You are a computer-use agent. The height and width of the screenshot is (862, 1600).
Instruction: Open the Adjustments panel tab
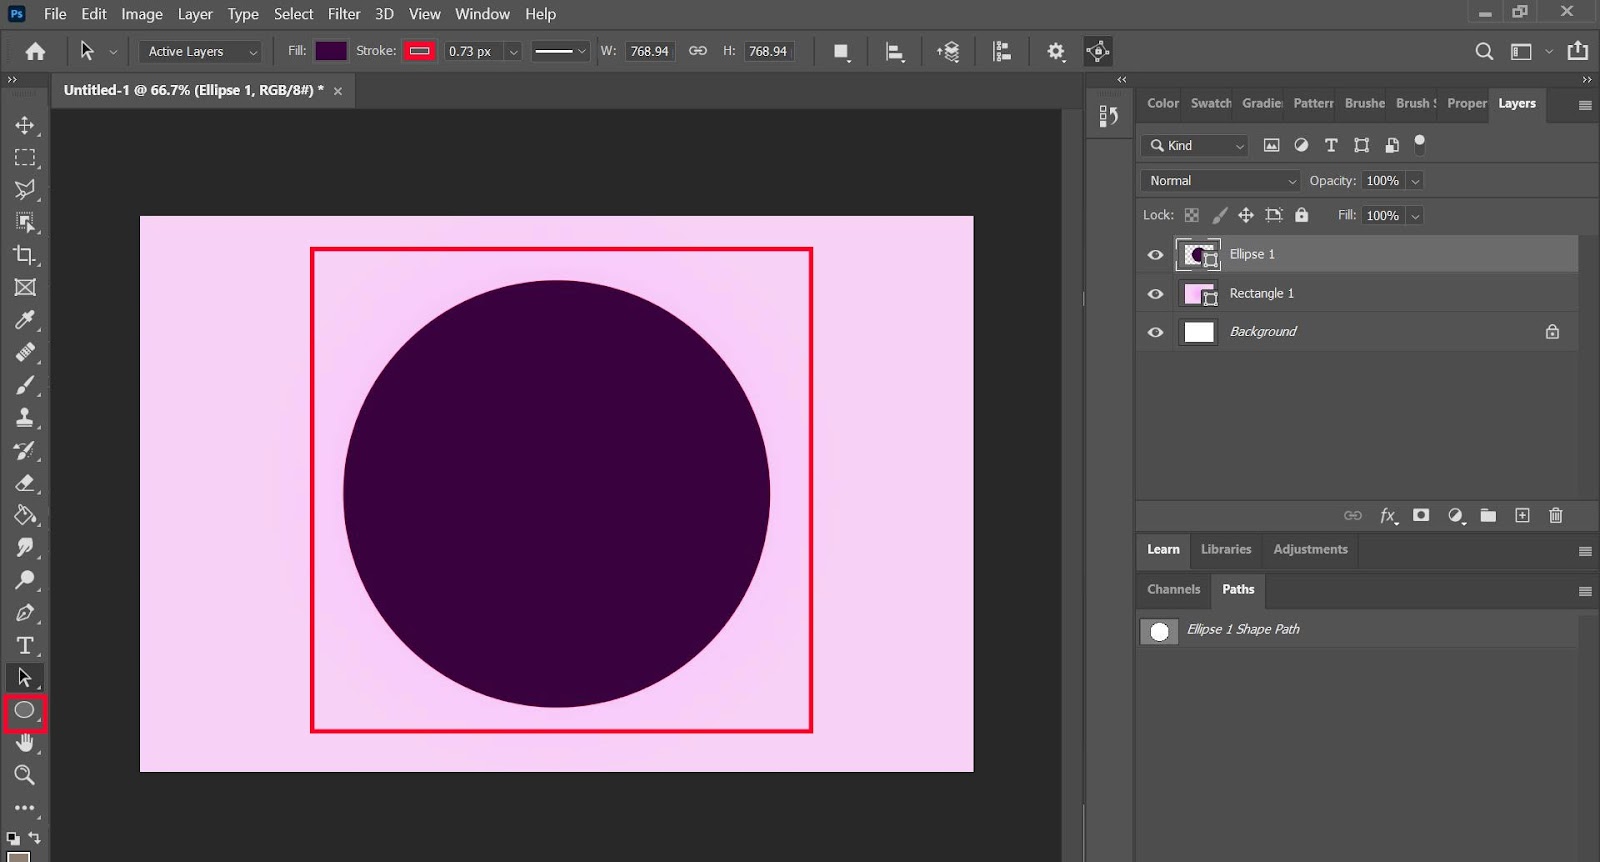(1310, 549)
